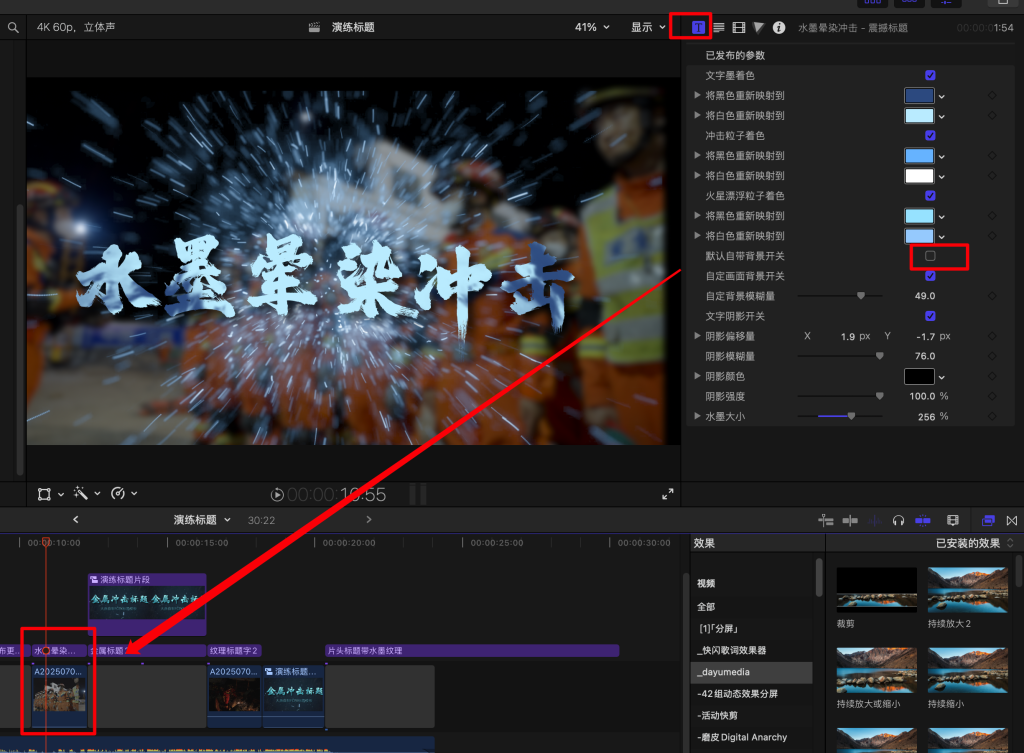This screenshot has height=753, width=1024.
Task: Open the transitions browser bowtie icon
Action: click(1012, 520)
